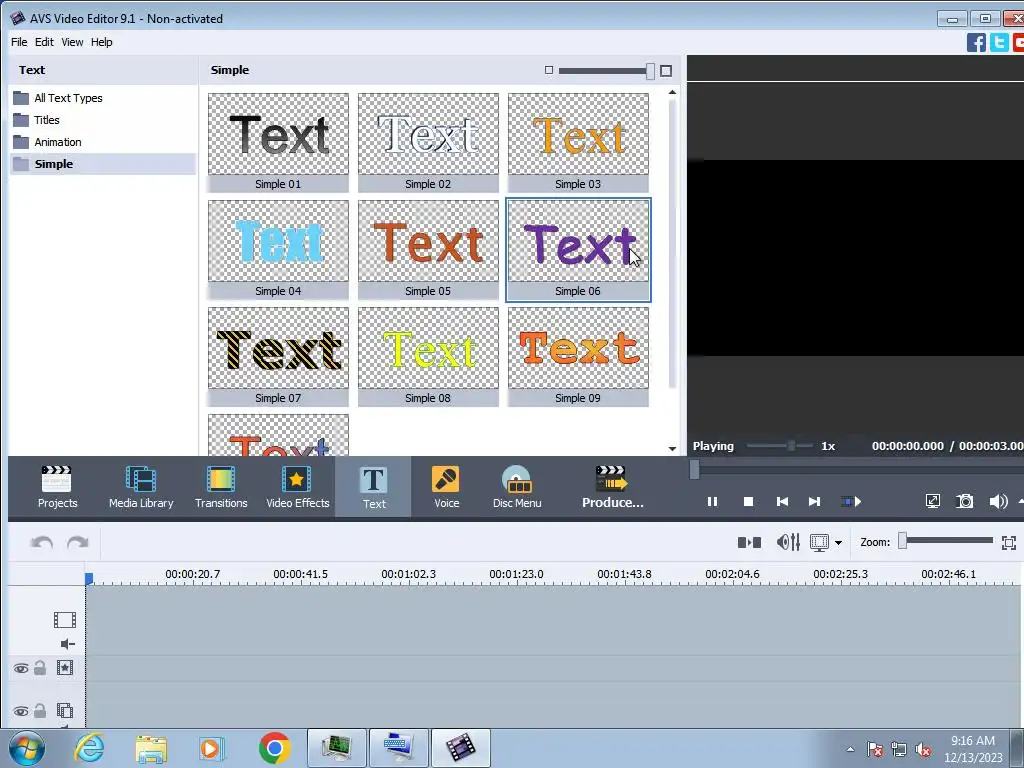Choose the Simple 04 text preset
This screenshot has width=1024, height=768.
click(278, 249)
